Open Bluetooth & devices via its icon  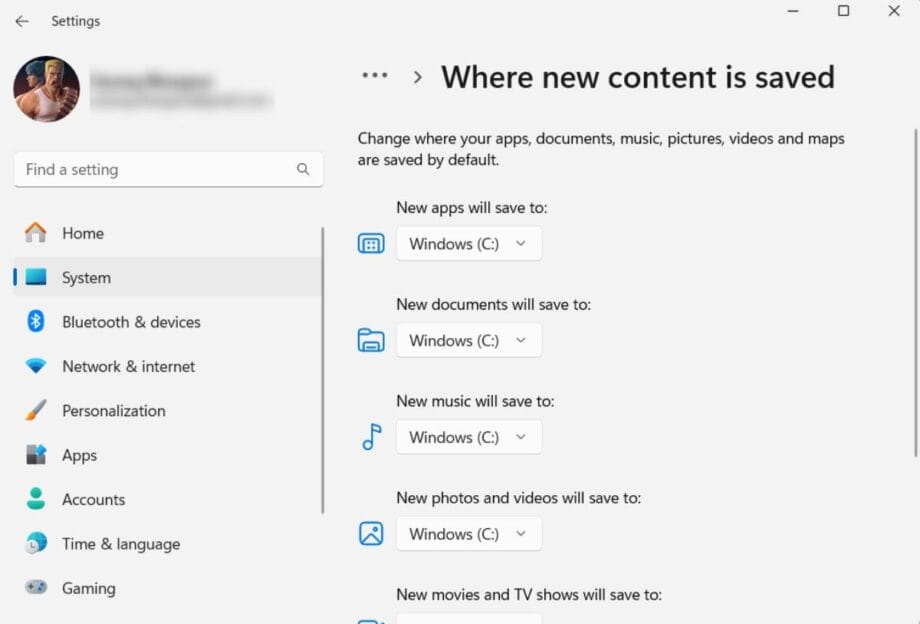[34, 322]
